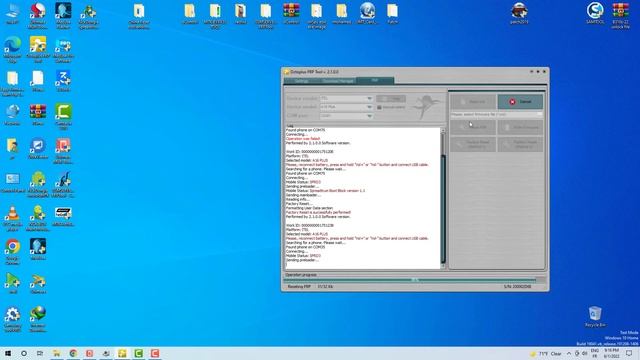
Task: Click 'Factory Reset is successfully performed!' log line
Action: point(318,212)
